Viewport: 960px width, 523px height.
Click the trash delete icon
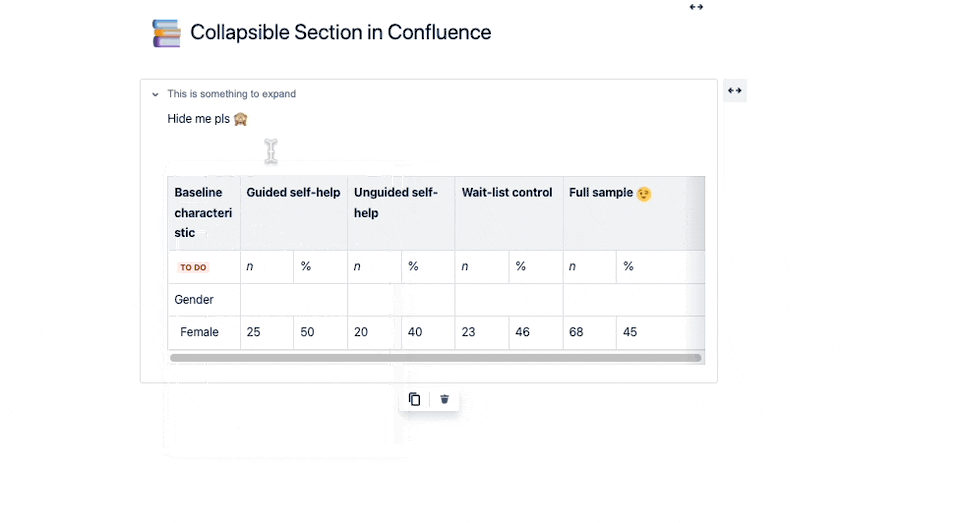[x=444, y=399]
